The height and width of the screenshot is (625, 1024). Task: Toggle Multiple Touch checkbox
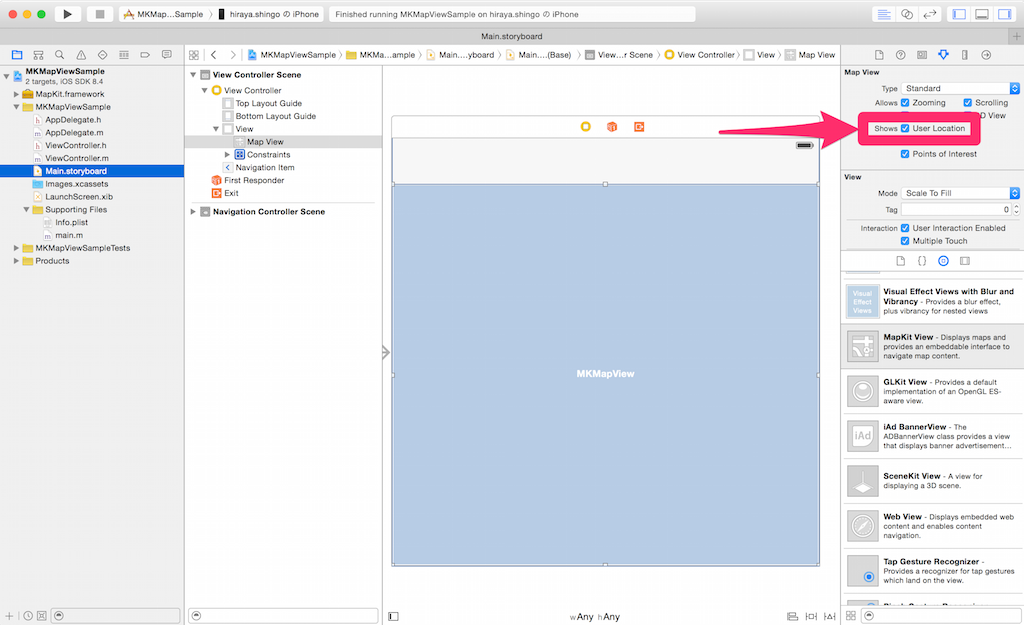coord(905,241)
